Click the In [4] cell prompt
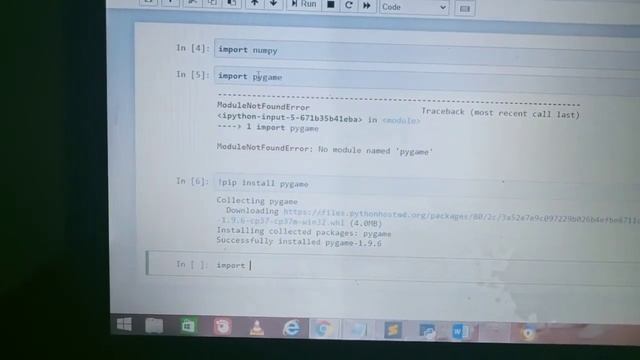 tap(193, 48)
